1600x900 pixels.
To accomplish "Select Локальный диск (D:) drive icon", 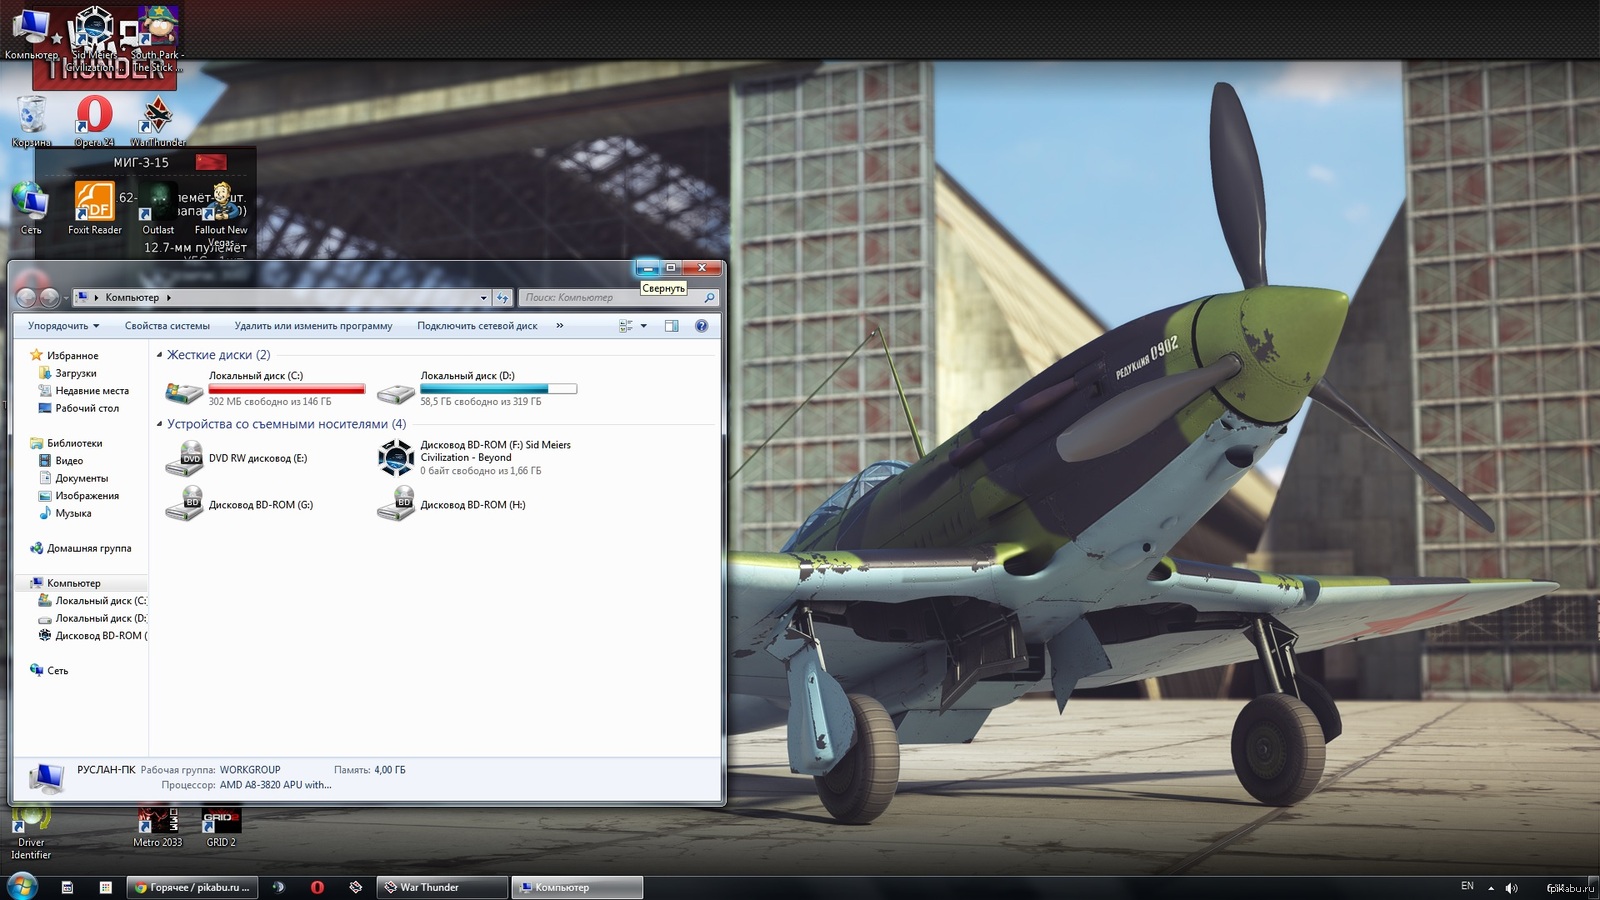I will (x=396, y=392).
